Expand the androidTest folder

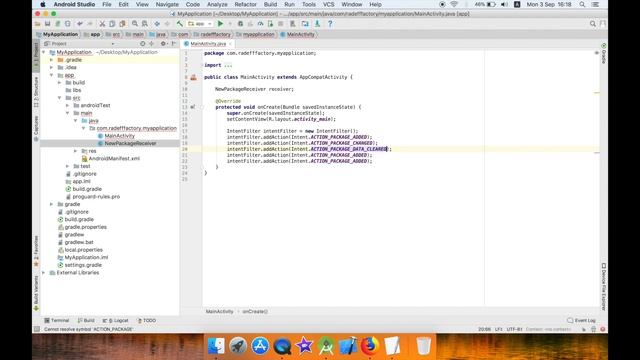pos(67,105)
